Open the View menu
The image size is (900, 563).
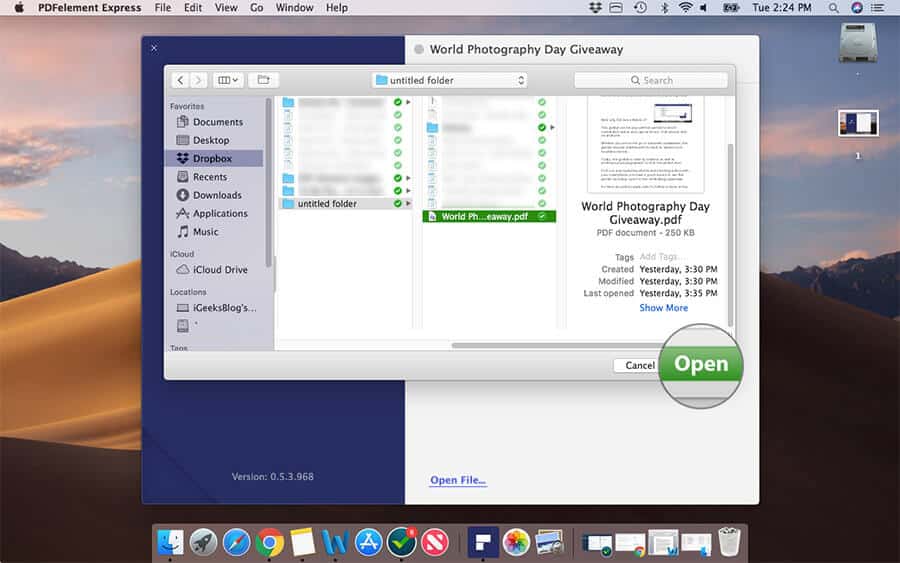tap(226, 7)
